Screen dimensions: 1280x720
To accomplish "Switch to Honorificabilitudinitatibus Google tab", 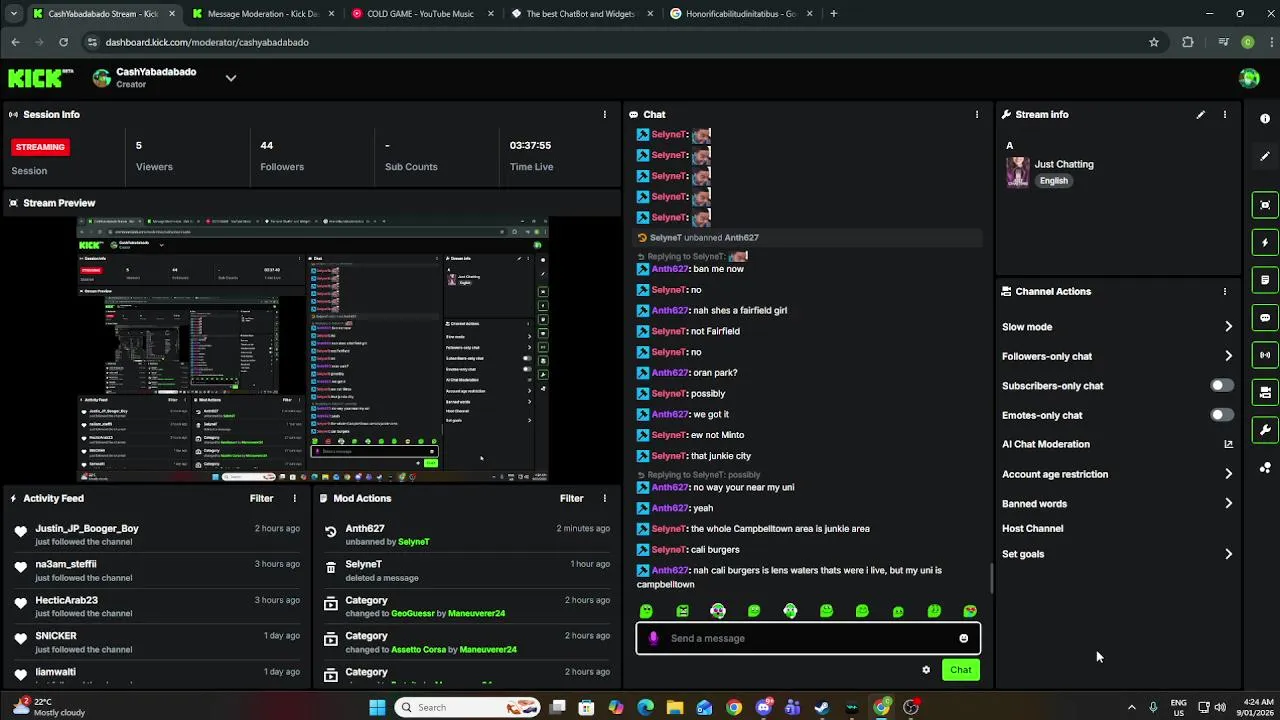I will (740, 14).
